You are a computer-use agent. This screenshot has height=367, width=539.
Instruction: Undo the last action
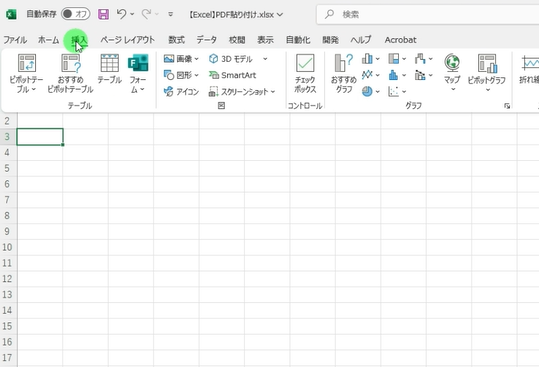click(x=121, y=14)
